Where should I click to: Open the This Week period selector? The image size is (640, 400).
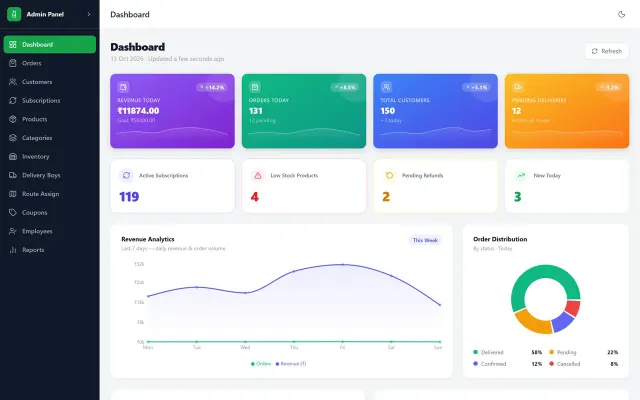[425, 240]
